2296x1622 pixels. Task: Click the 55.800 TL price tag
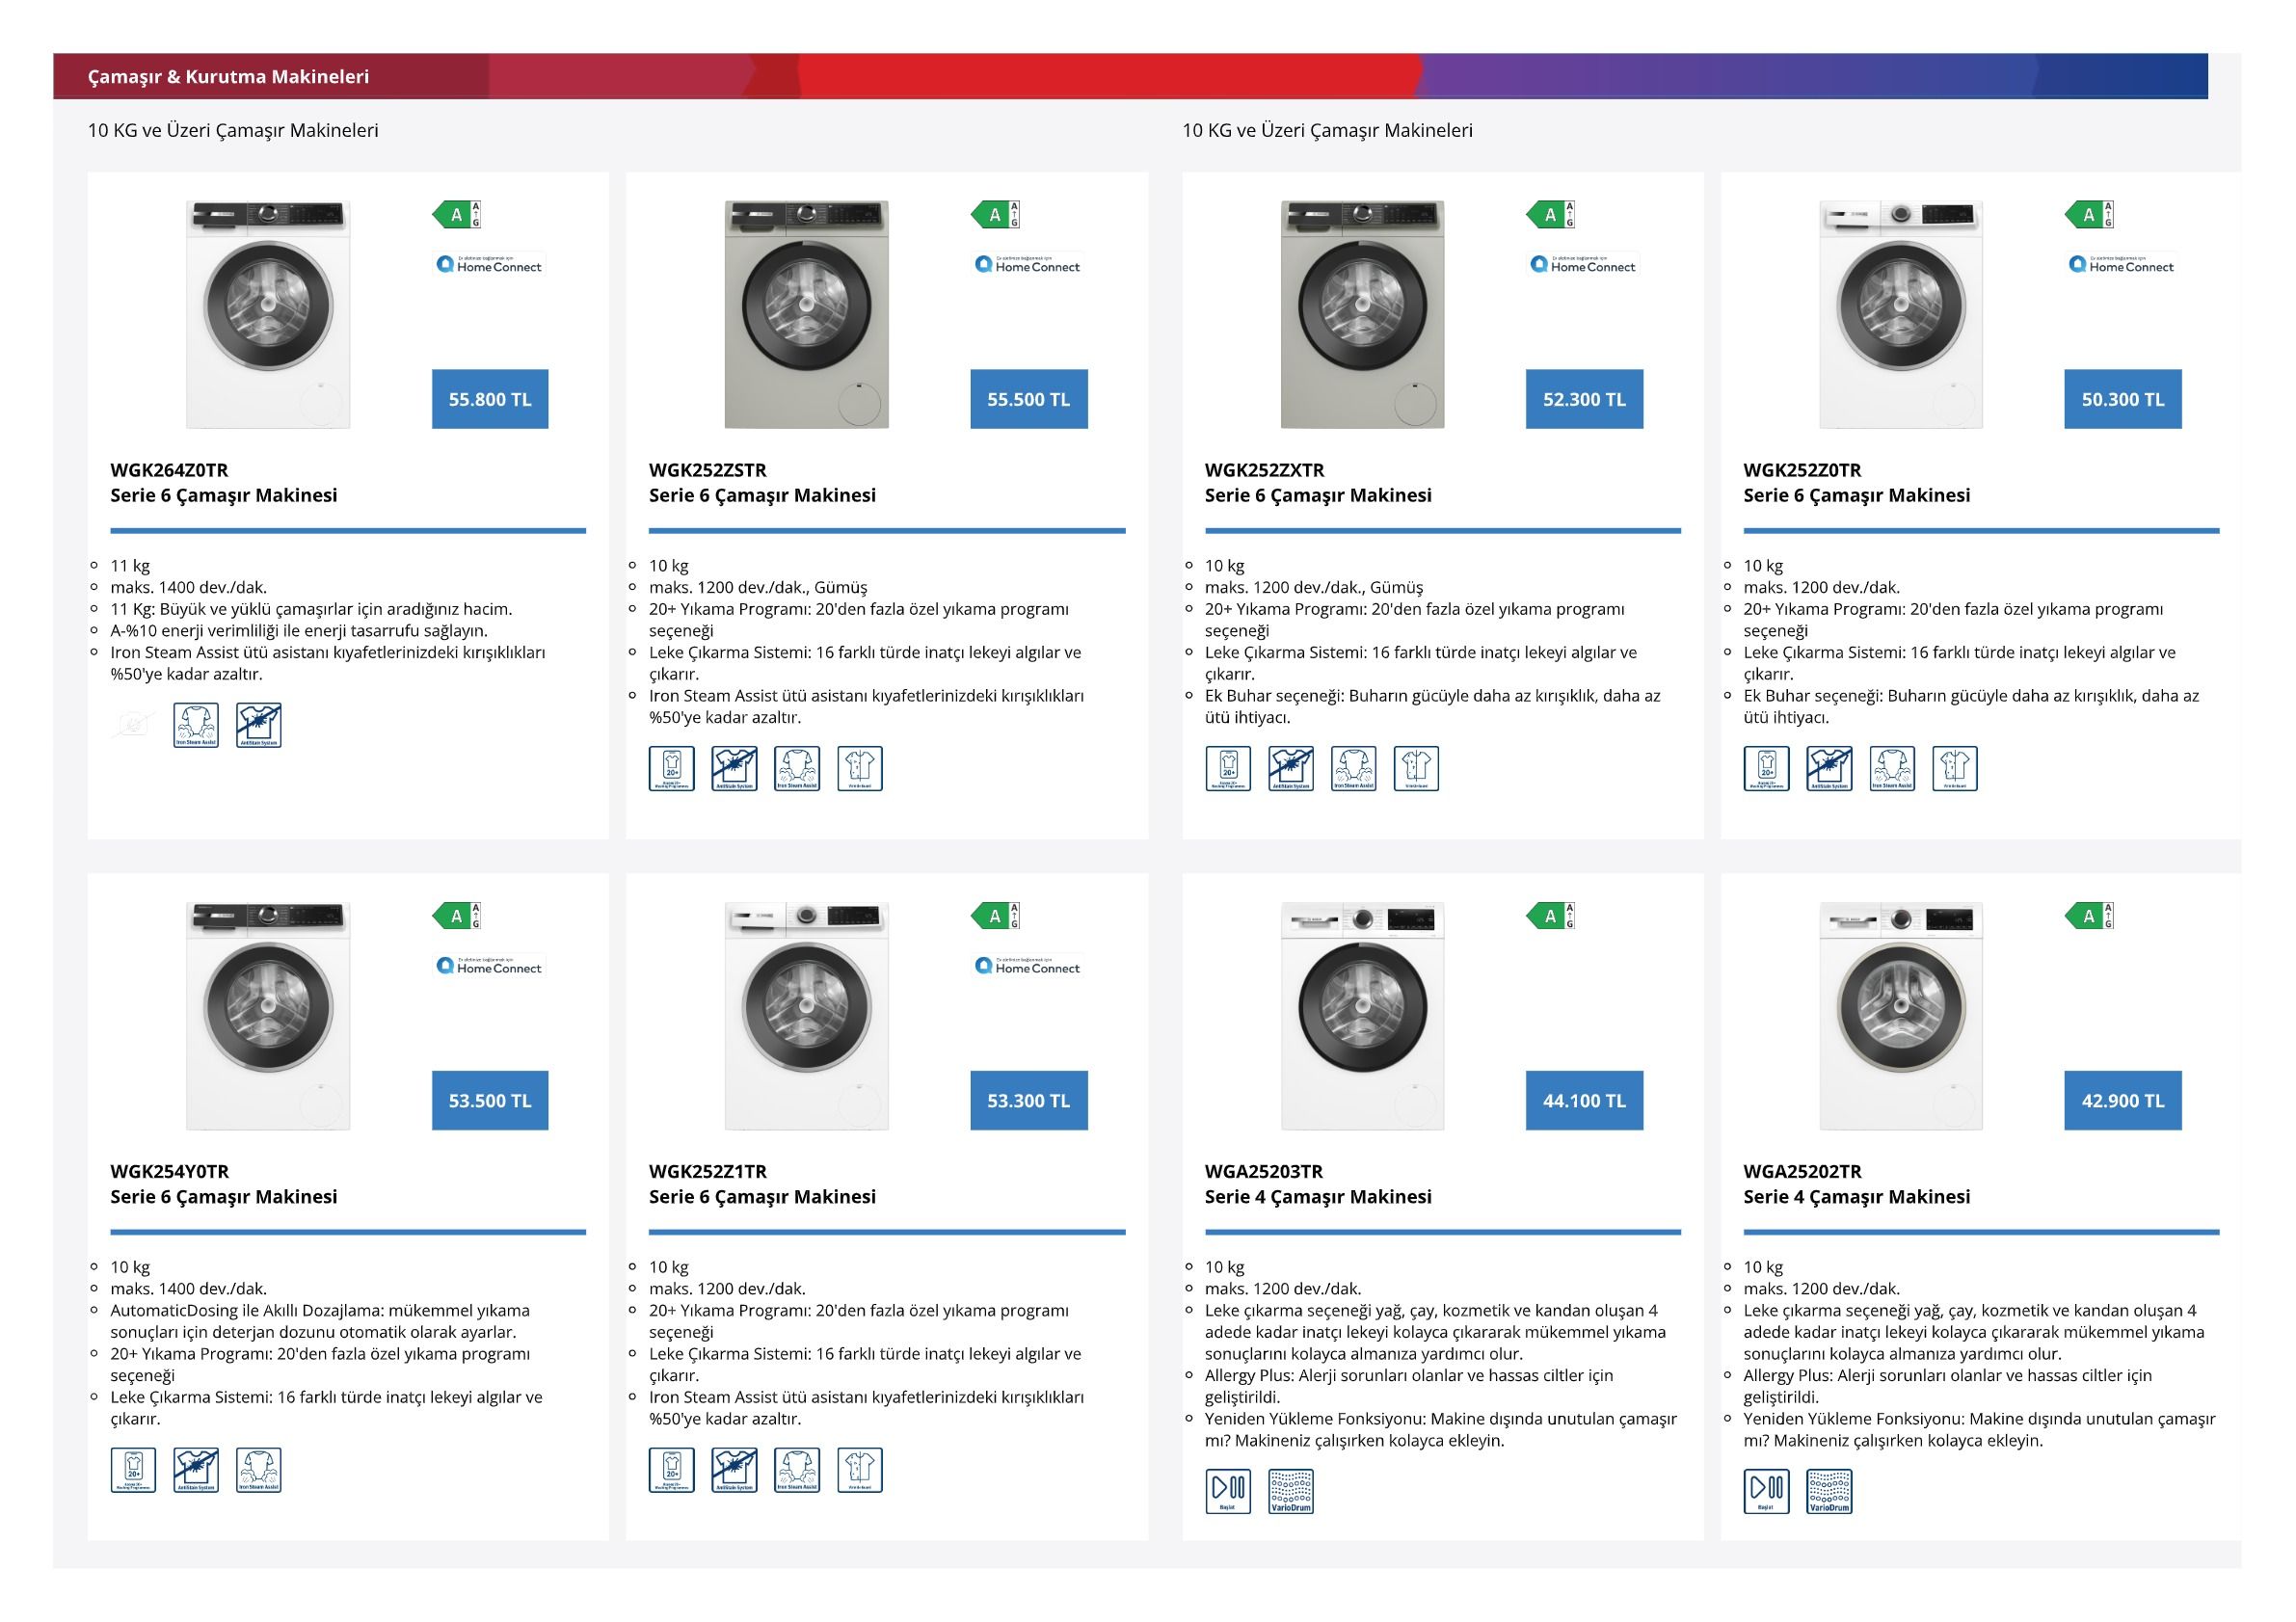point(490,399)
